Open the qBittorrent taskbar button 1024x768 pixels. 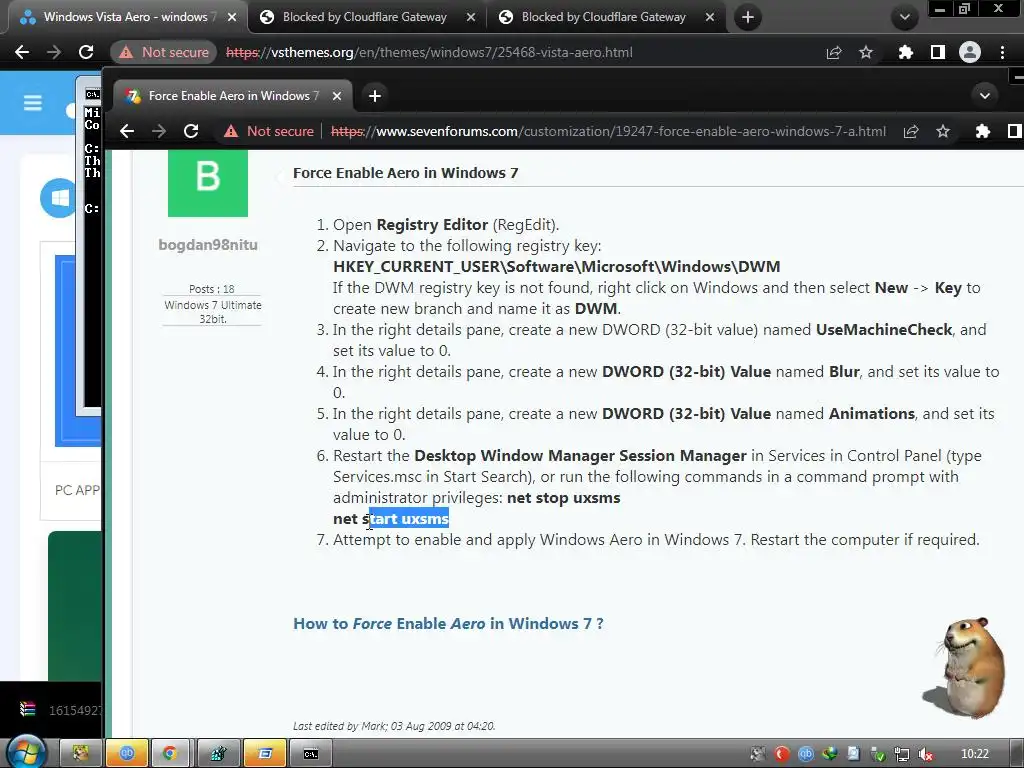click(x=127, y=754)
